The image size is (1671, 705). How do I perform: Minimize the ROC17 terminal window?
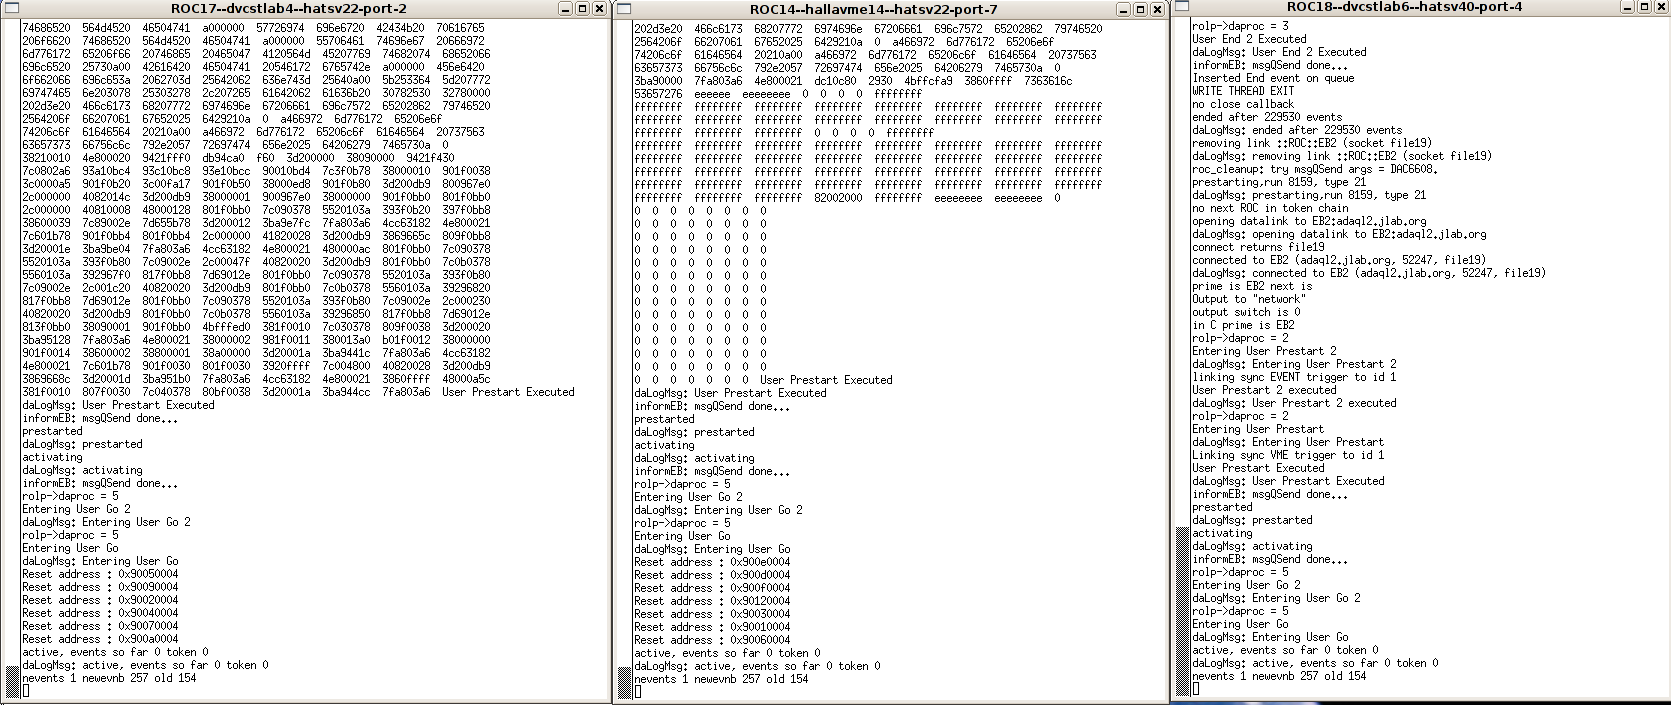[566, 8]
